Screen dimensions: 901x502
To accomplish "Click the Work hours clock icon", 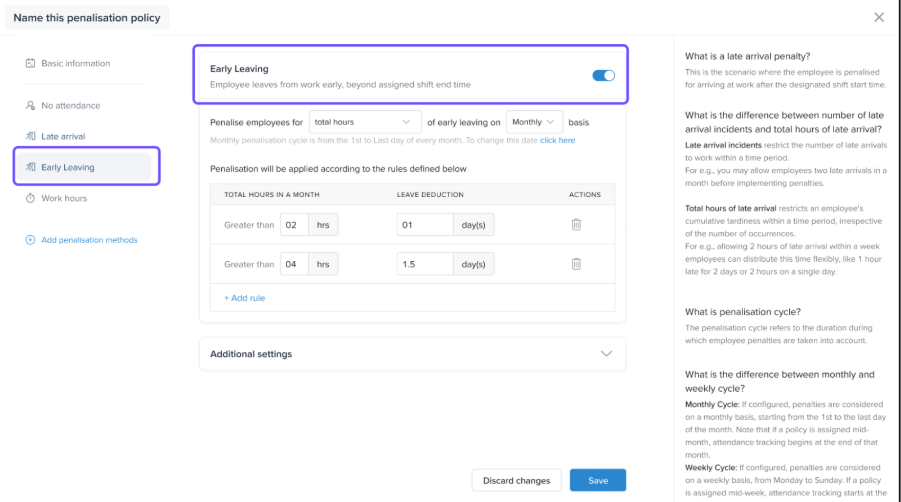I will click(30, 198).
